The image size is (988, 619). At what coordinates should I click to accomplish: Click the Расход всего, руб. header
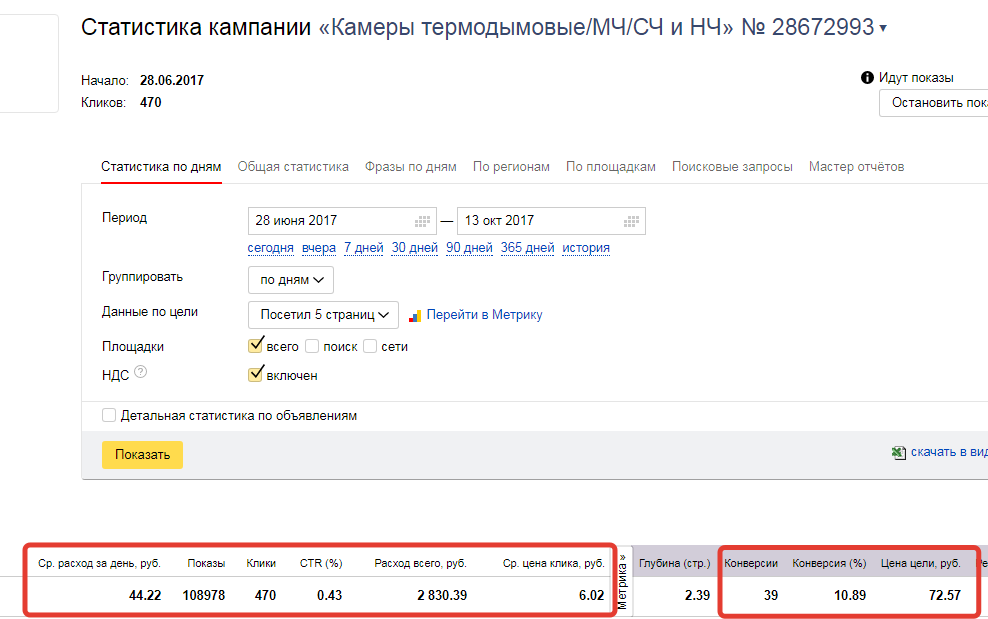pyautogui.click(x=420, y=564)
